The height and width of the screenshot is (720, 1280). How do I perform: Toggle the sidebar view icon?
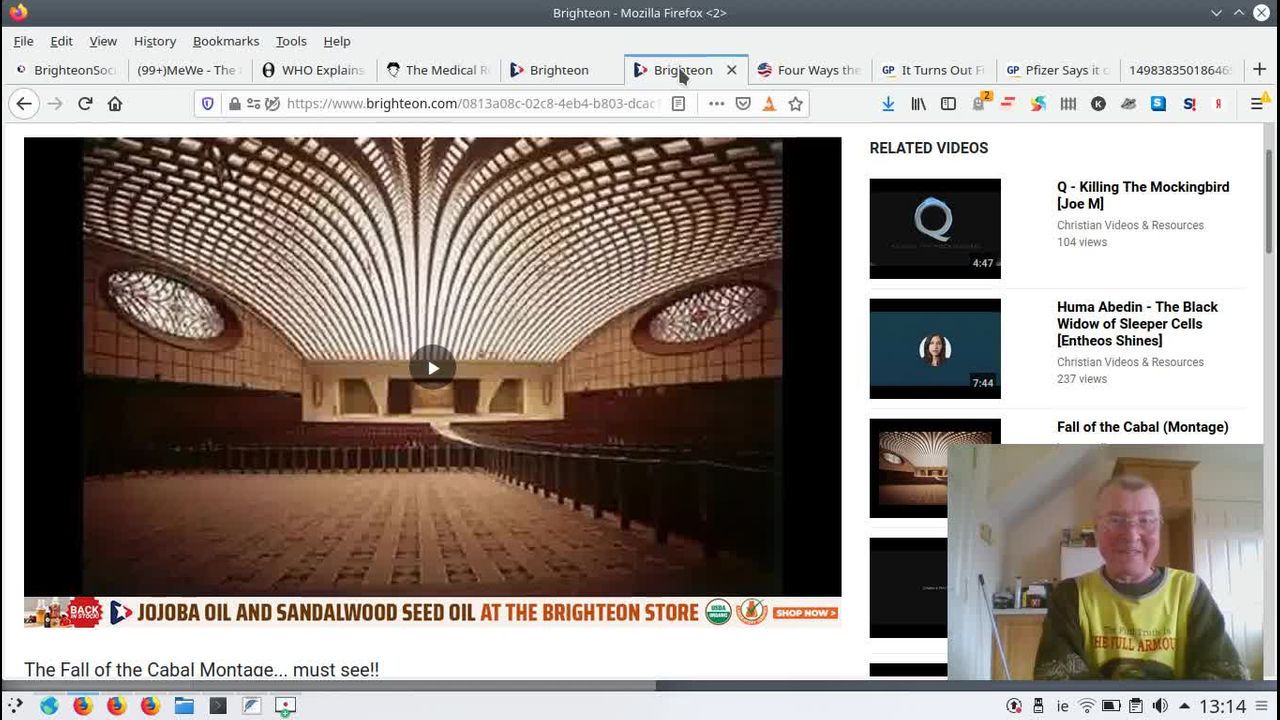coord(948,104)
